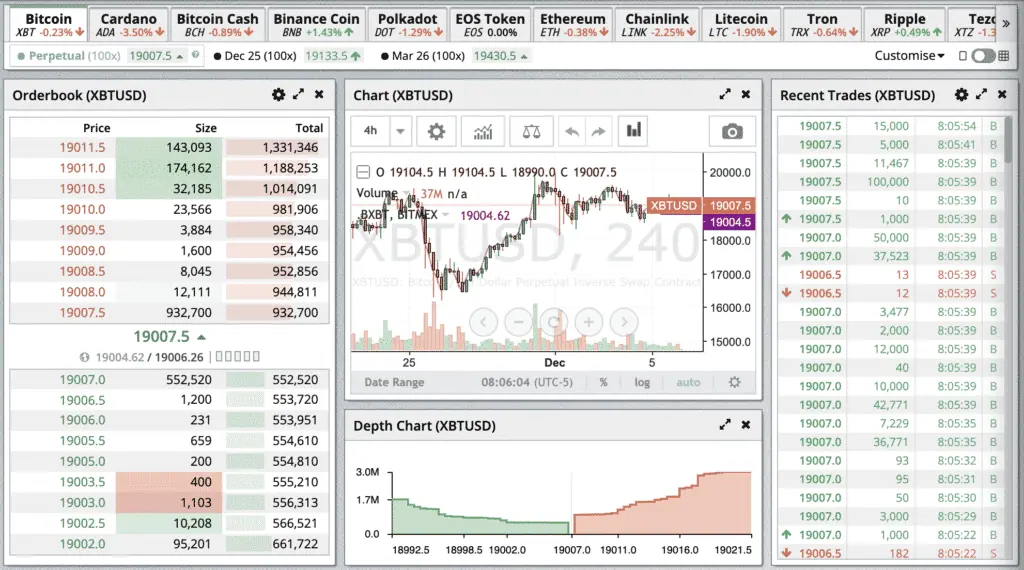1024x570 pixels.
Task: Select the Bitcoin XBT tab
Action: tap(49, 25)
